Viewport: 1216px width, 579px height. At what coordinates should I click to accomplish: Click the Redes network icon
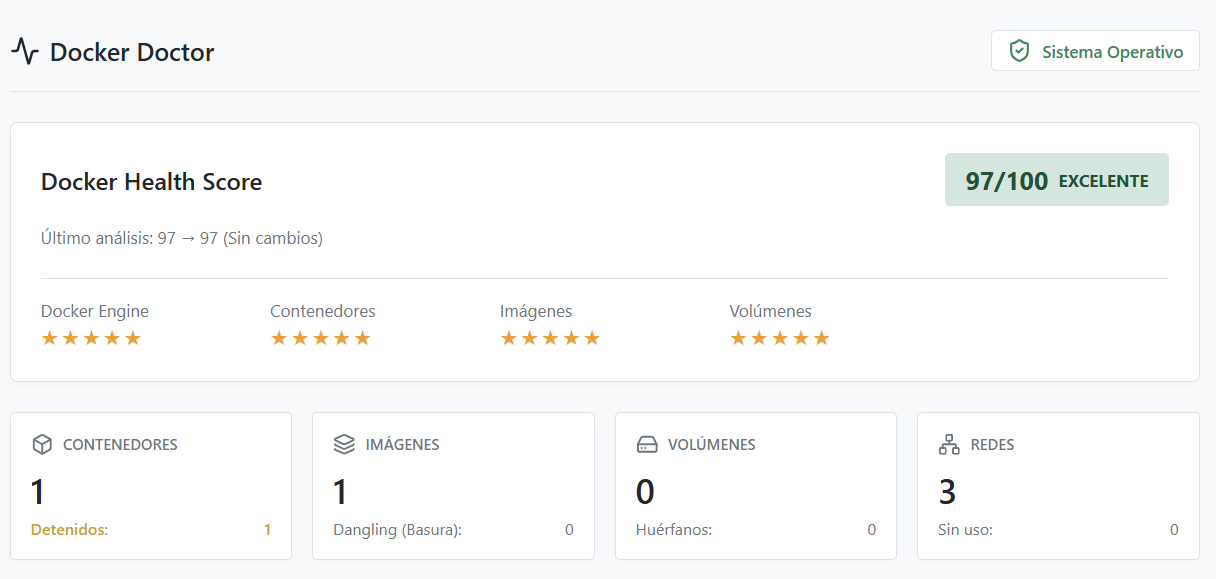tap(949, 444)
